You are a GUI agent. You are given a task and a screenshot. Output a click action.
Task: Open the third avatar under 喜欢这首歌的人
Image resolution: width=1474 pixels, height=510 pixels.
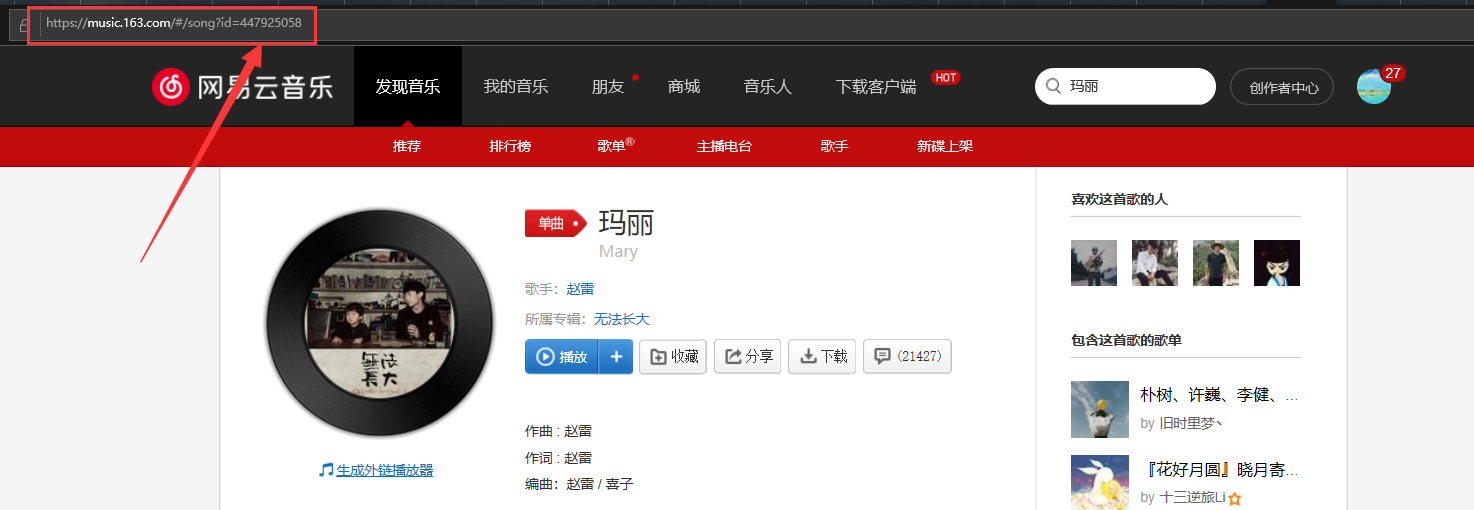pos(1216,263)
